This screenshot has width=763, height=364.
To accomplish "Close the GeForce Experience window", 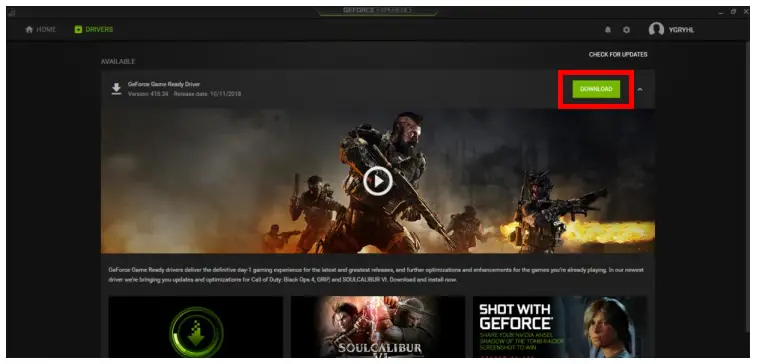I will click(746, 12).
